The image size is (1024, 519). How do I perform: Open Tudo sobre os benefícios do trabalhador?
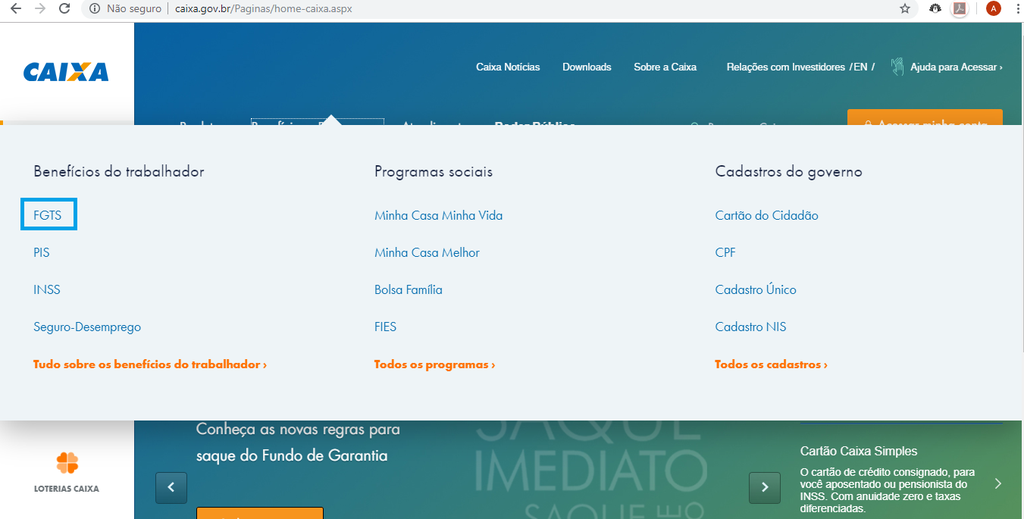coord(150,364)
